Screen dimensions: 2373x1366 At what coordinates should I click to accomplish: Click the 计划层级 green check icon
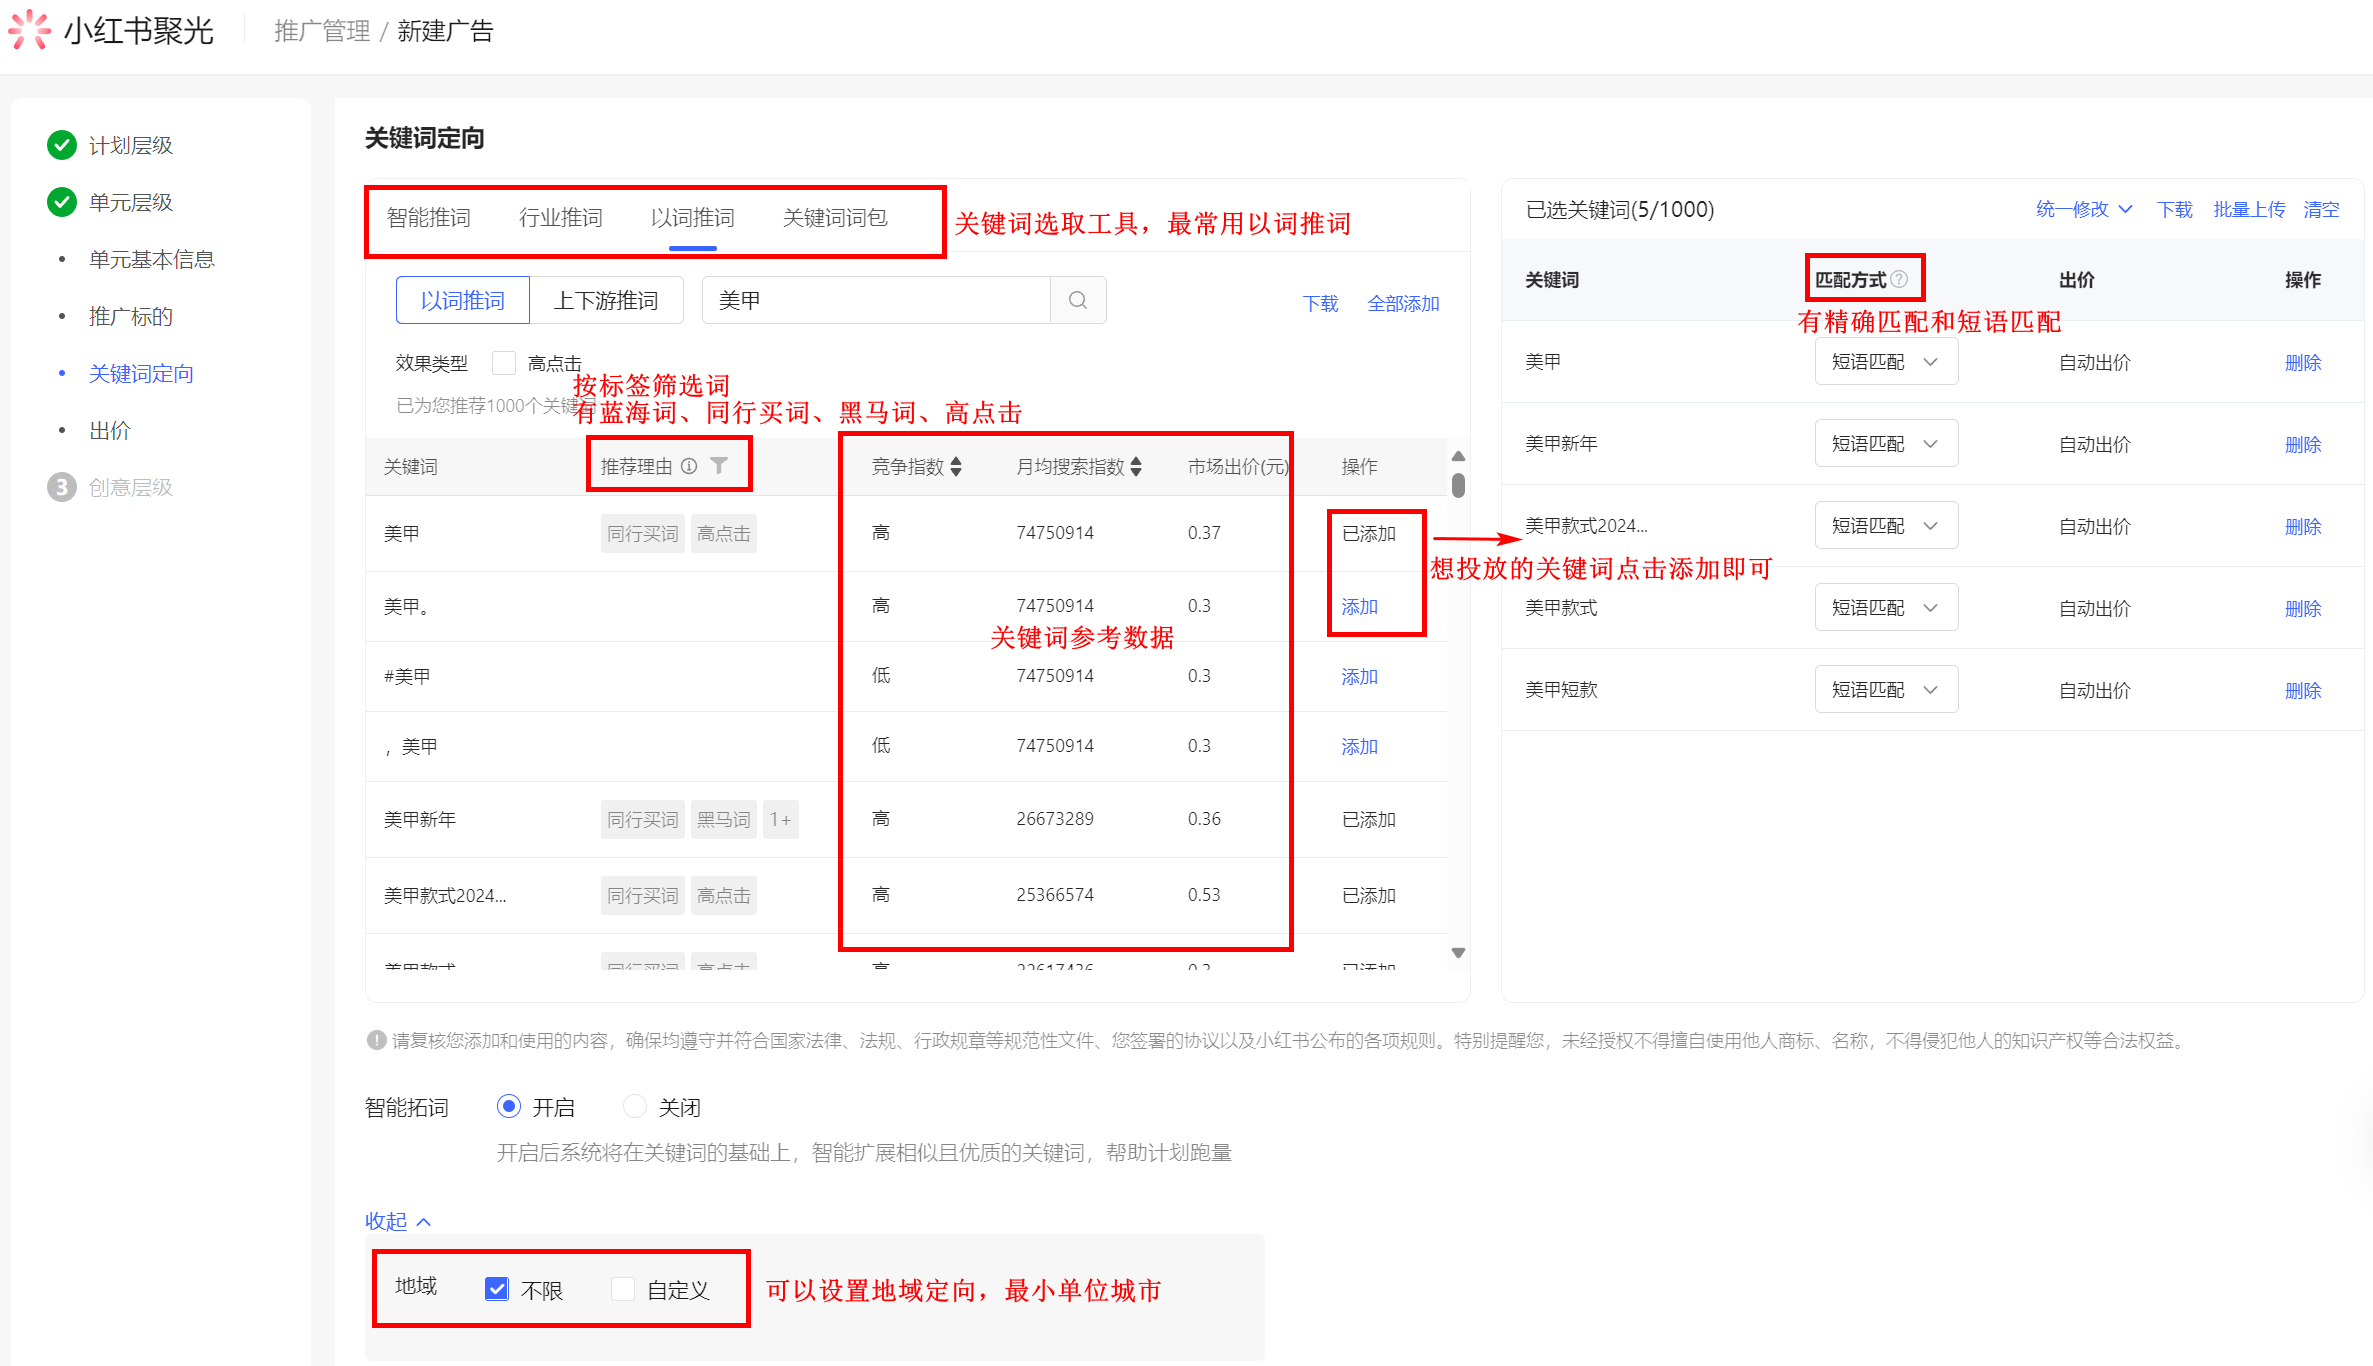62,145
